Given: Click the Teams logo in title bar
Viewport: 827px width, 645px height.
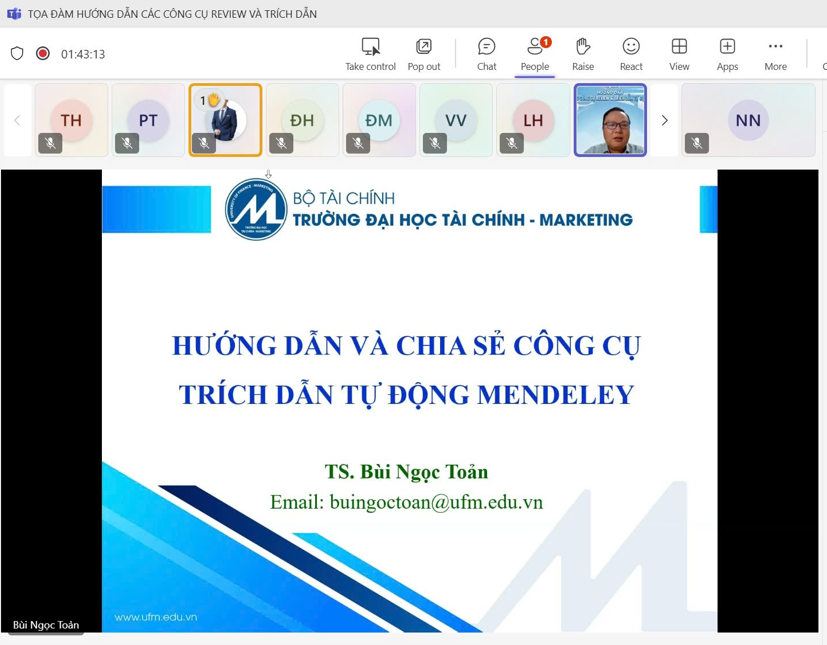Looking at the screenshot, I should tap(13, 14).
